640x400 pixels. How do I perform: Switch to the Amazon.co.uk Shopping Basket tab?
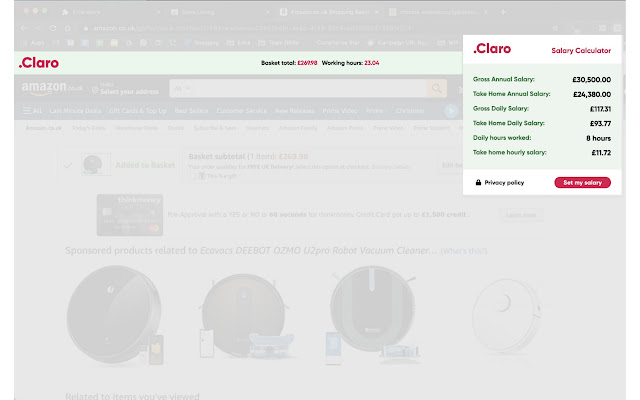click(x=329, y=12)
